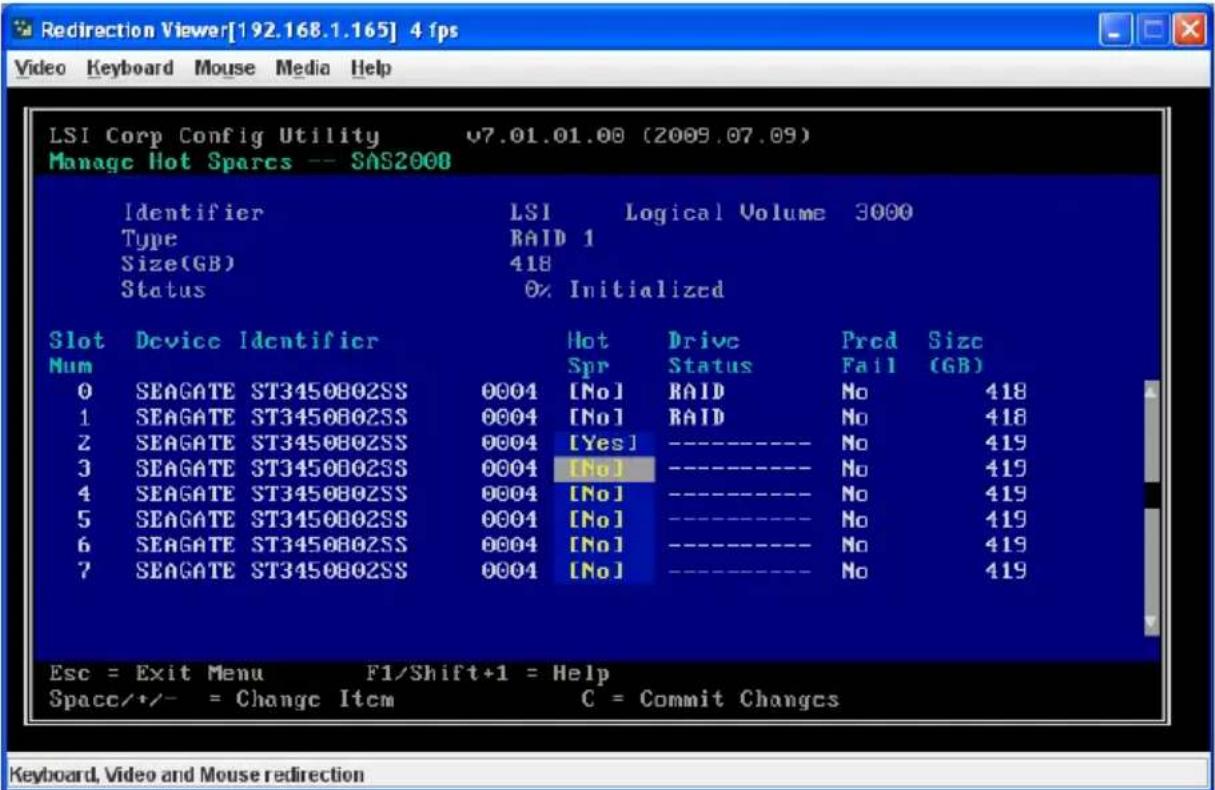
Task: Click the 'Hot Spr' column header
Action: (x=589, y=353)
